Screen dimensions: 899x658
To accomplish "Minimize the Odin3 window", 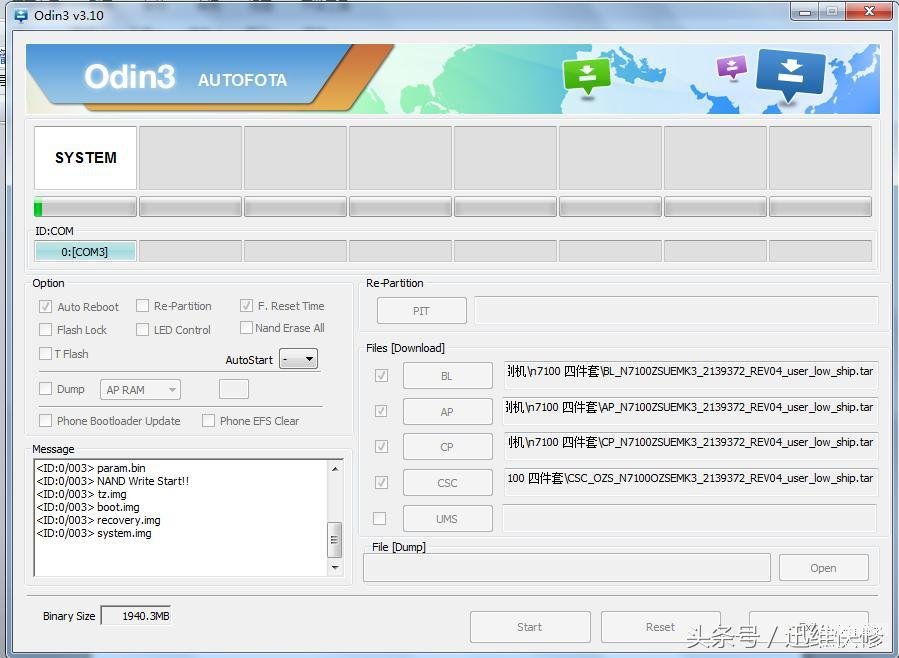I will 805,13.
